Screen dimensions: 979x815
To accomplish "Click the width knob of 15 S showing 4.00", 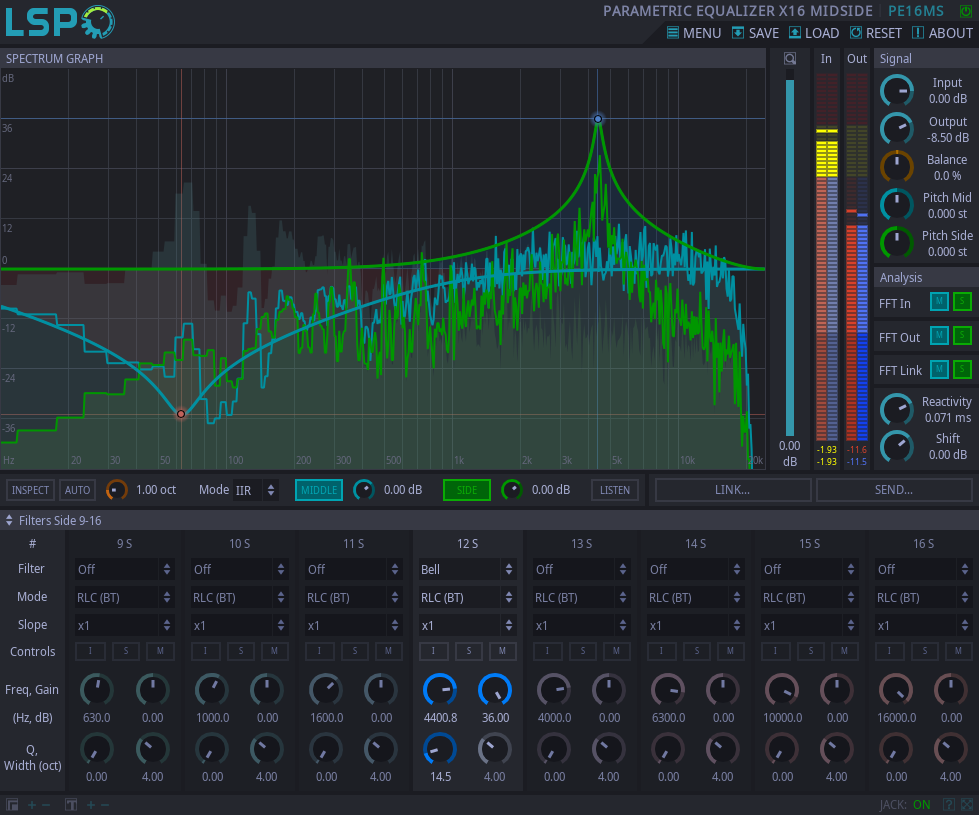I will (x=837, y=749).
